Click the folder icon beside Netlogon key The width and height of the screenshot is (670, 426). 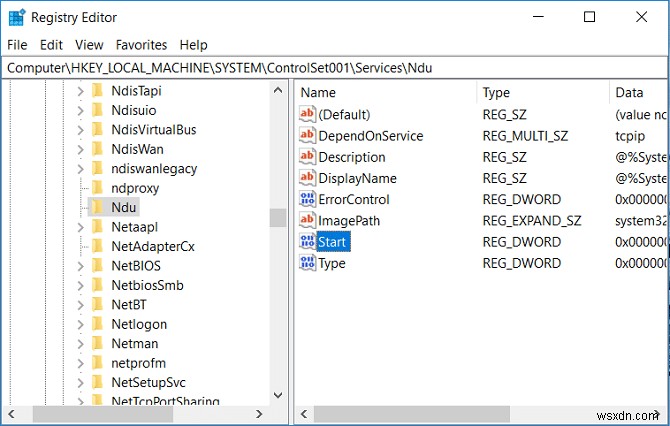pos(98,324)
